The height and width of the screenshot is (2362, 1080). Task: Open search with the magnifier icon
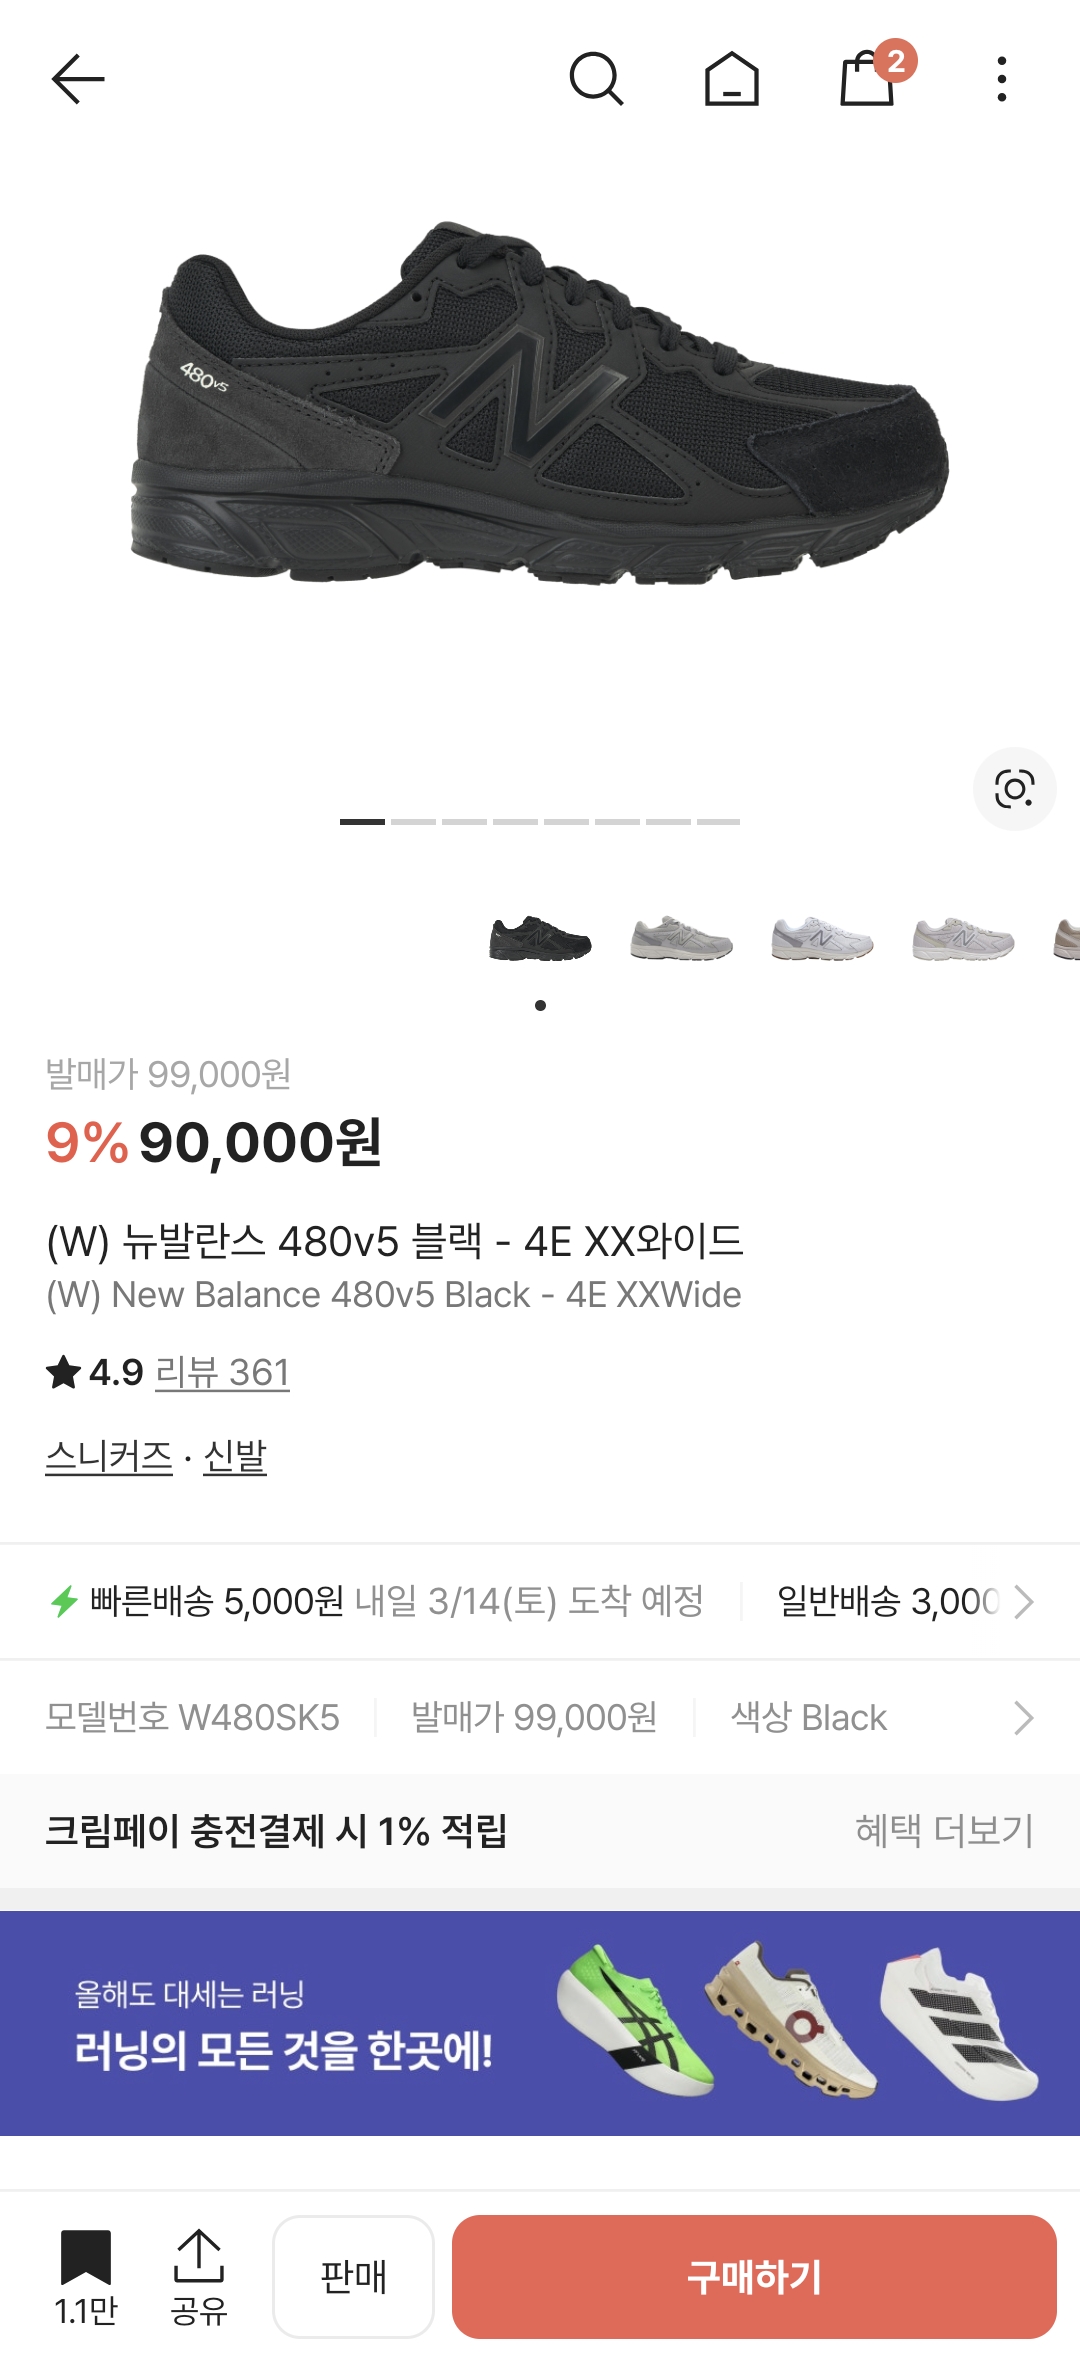click(596, 79)
